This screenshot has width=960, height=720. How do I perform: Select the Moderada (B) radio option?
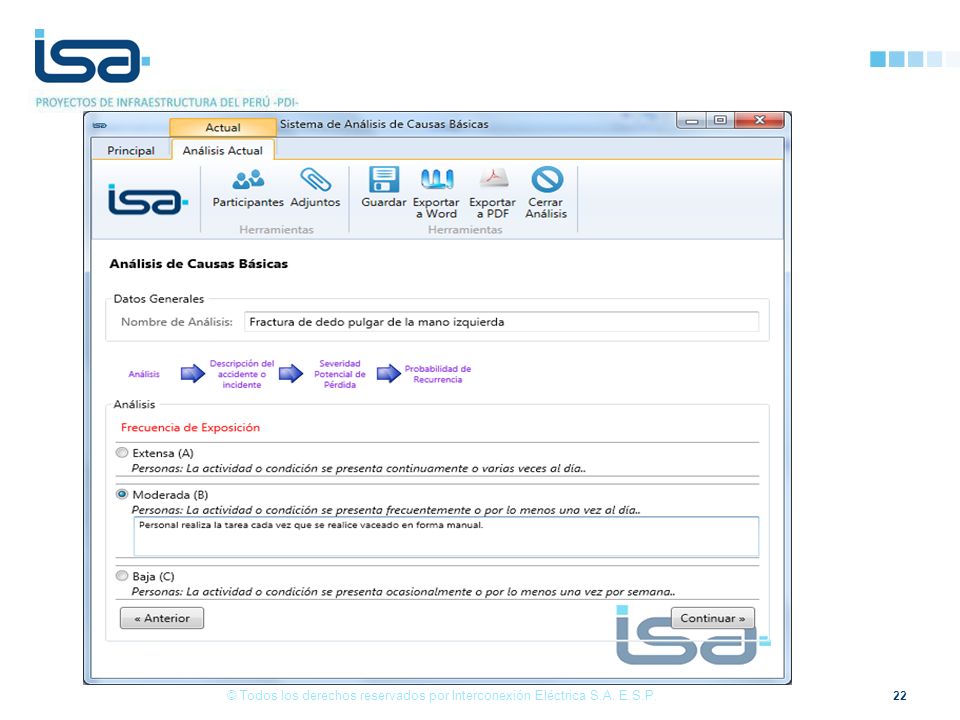click(122, 494)
